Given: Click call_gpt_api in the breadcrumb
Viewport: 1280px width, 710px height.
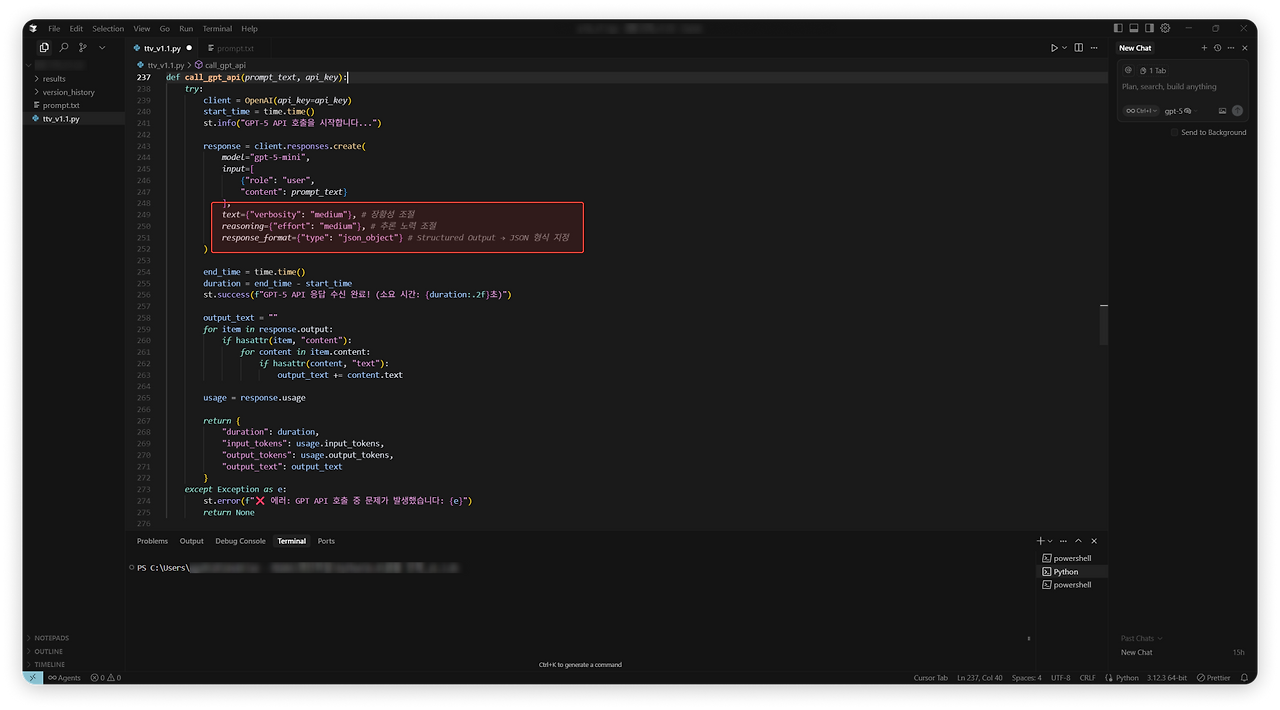Looking at the screenshot, I should 220,65.
